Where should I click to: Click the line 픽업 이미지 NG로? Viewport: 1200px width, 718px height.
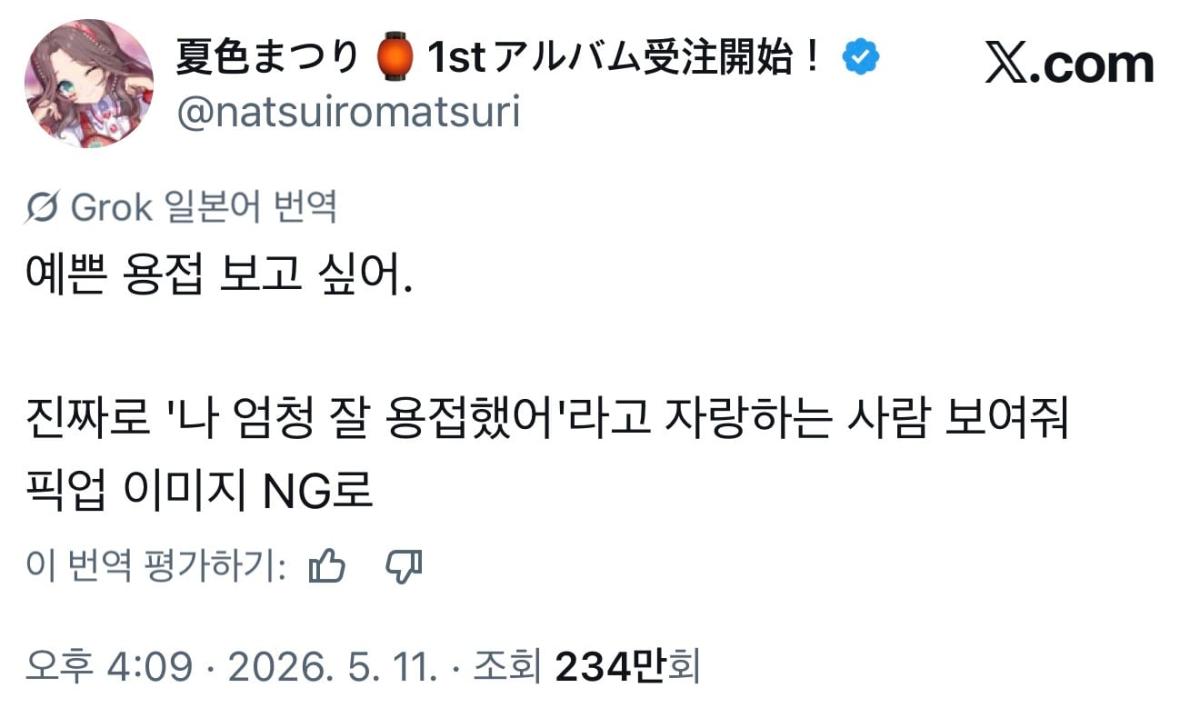(x=200, y=490)
